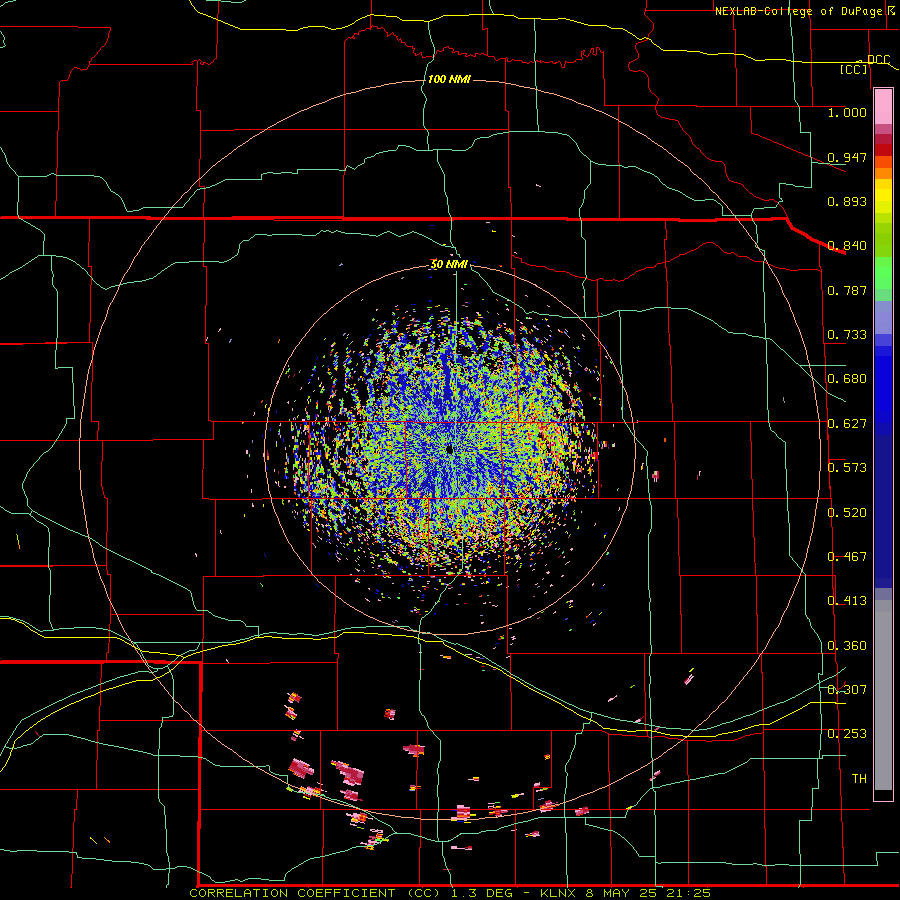This screenshot has height=900, width=900.
Task: Click the 0.413 scale value
Action: [847, 601]
